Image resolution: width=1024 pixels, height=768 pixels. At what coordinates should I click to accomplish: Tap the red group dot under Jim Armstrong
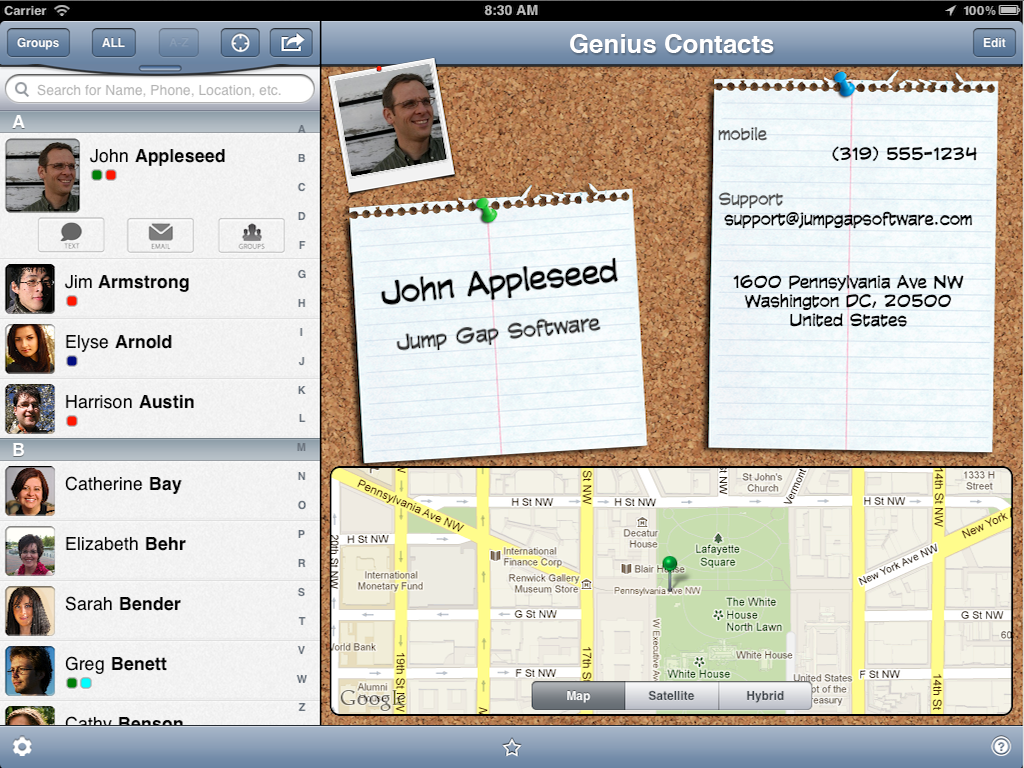tap(72, 301)
